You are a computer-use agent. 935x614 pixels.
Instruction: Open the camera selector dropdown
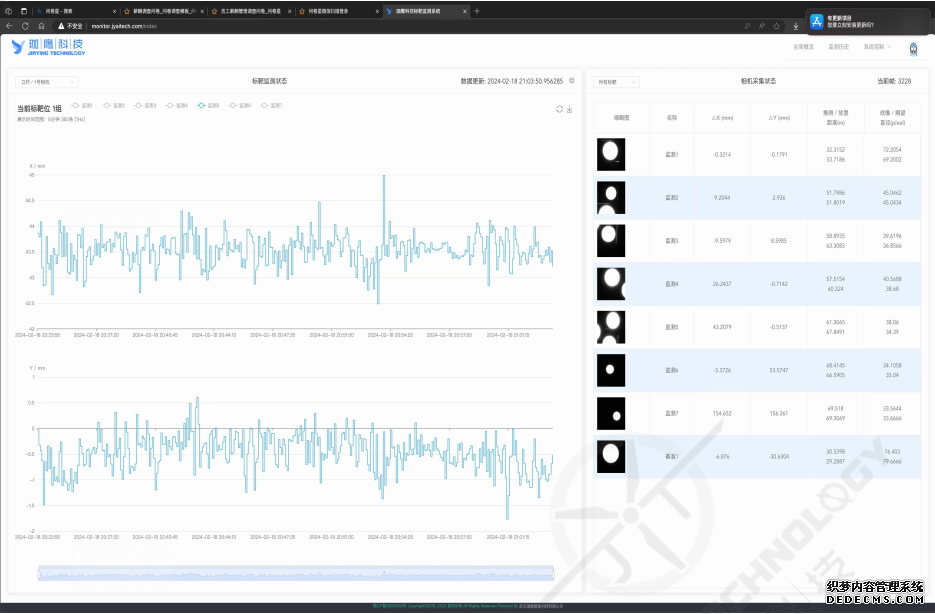click(46, 82)
